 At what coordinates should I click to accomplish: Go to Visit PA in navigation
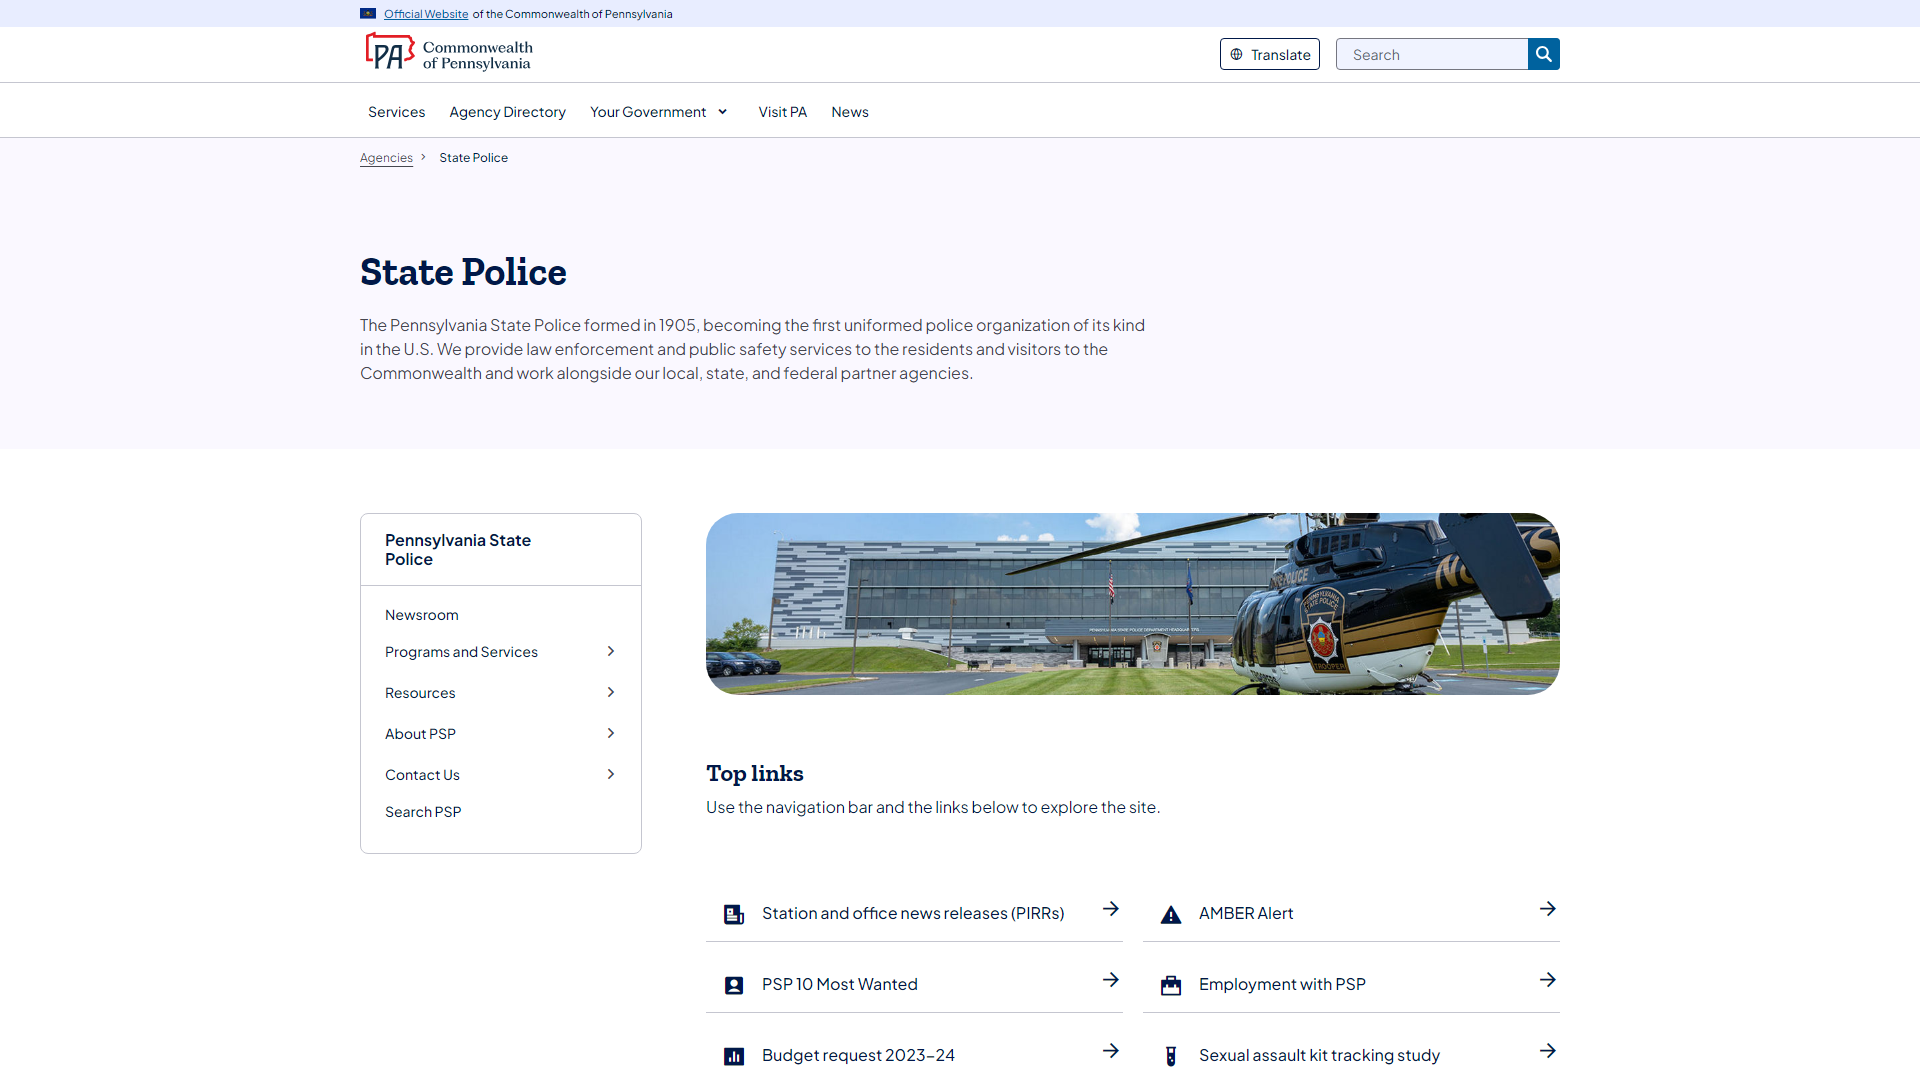(782, 112)
